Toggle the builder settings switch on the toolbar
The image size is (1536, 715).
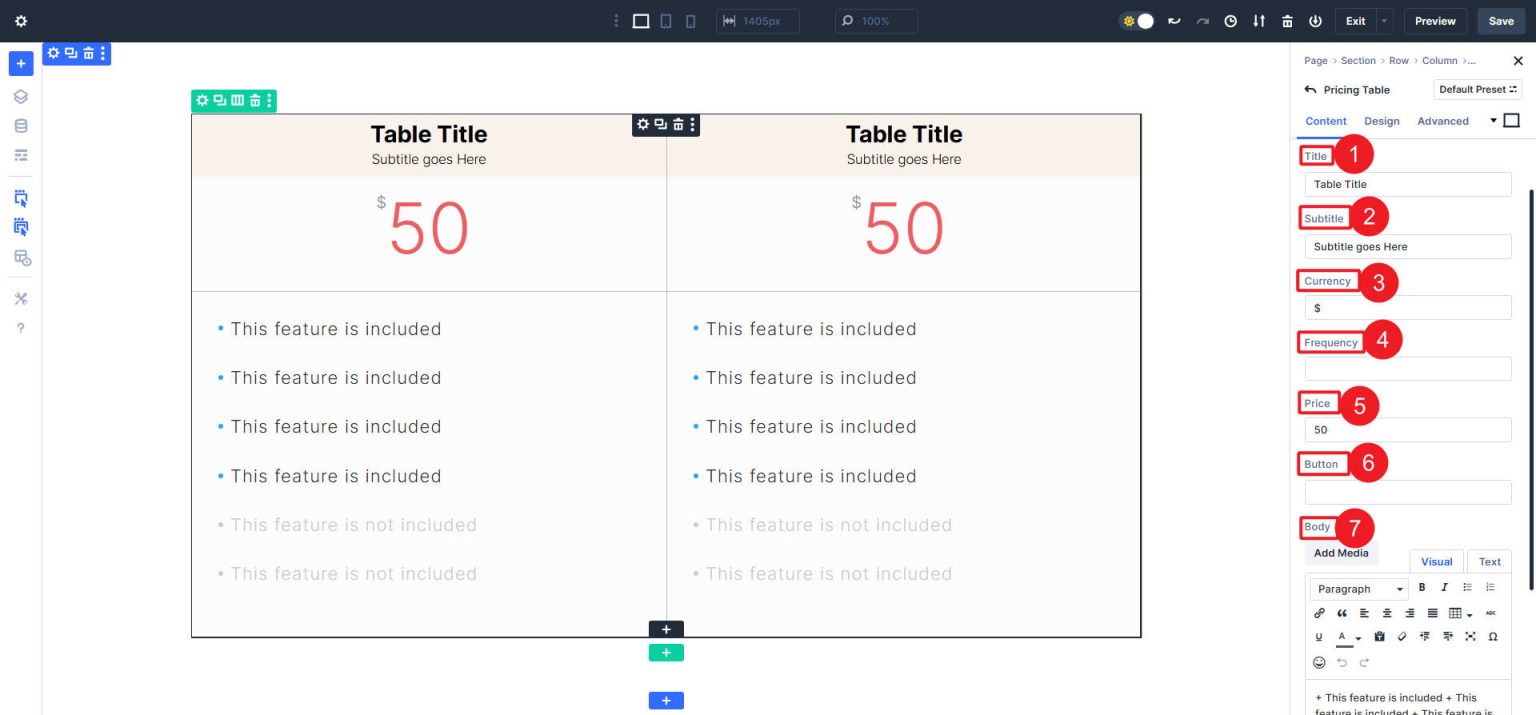tap(1137, 20)
